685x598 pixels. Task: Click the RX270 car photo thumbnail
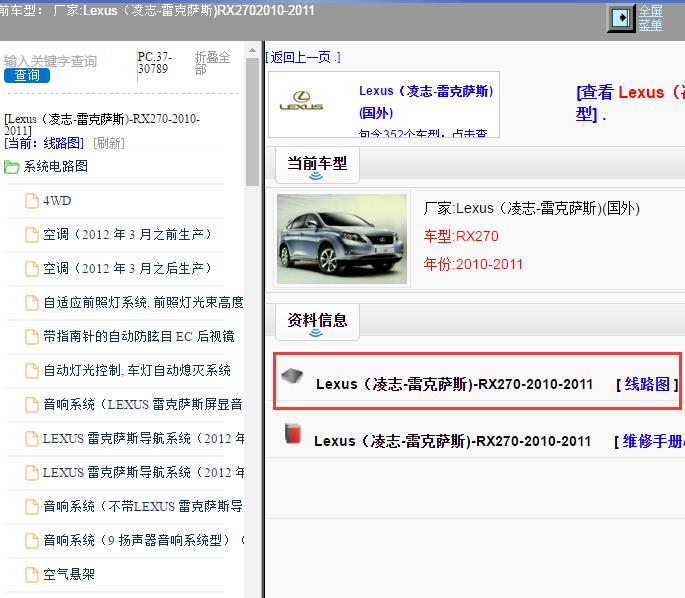[x=342, y=239]
